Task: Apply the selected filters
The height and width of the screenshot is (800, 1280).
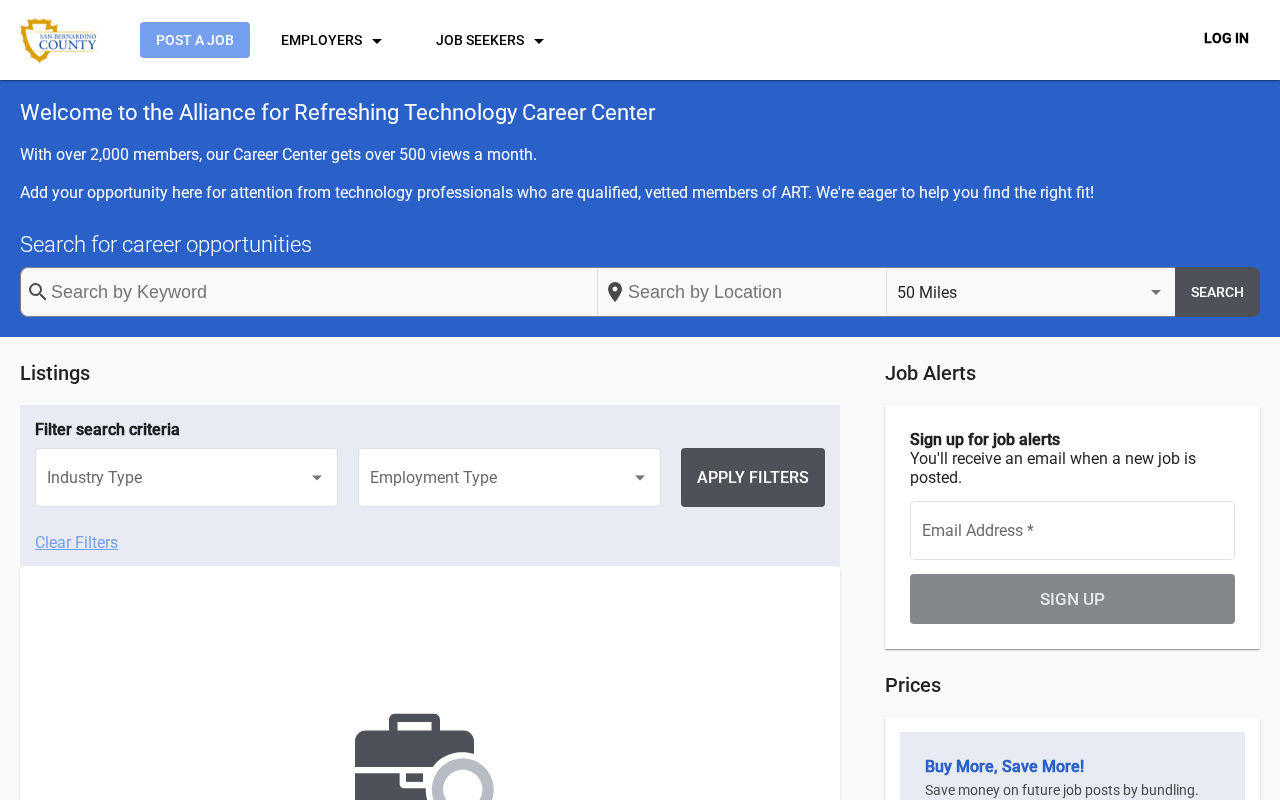Action: [753, 477]
